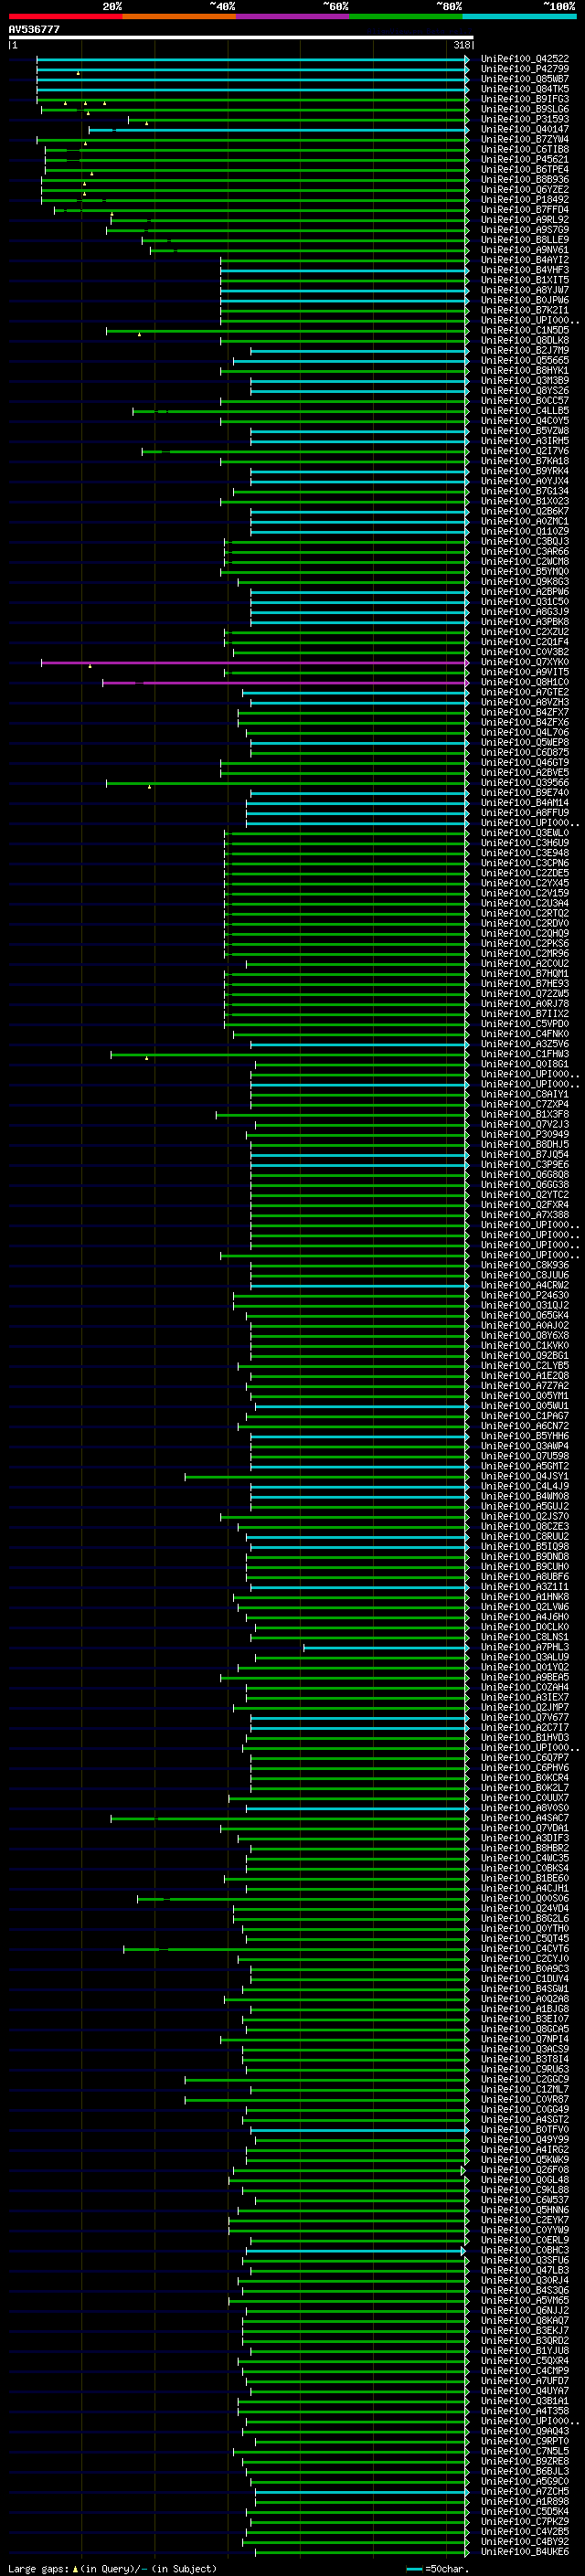Select the UniRef100_B8LLE9 label
585x2576 pixels.
[524, 240]
